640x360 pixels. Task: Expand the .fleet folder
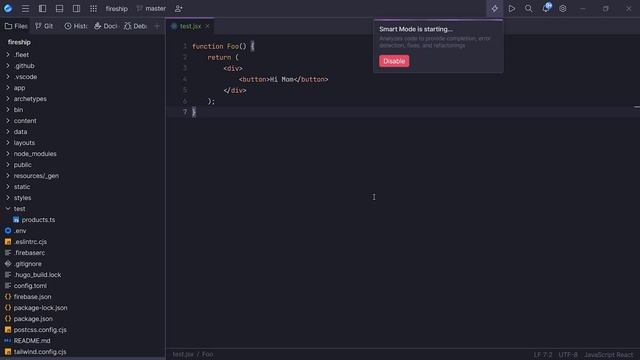[8, 55]
